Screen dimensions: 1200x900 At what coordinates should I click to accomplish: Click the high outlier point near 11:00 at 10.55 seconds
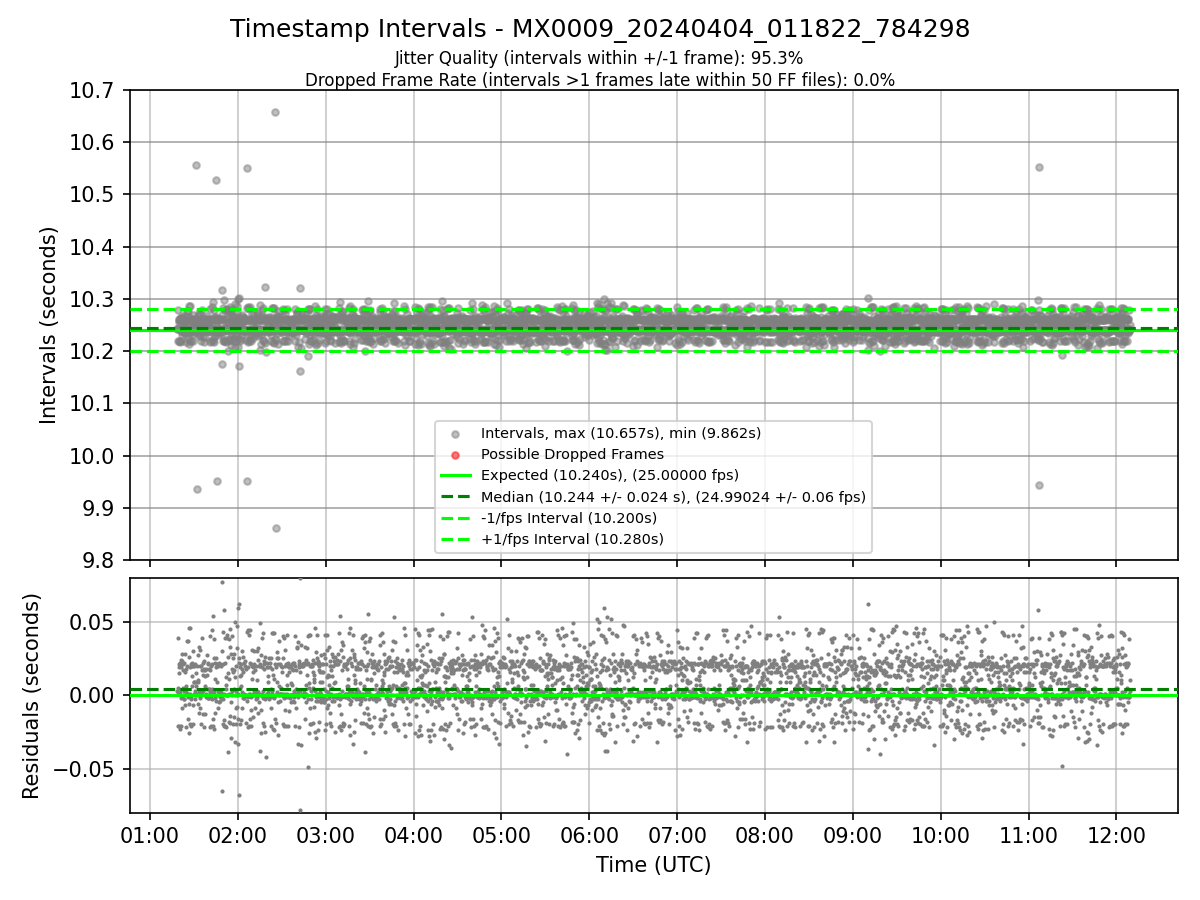[x=1039, y=167]
